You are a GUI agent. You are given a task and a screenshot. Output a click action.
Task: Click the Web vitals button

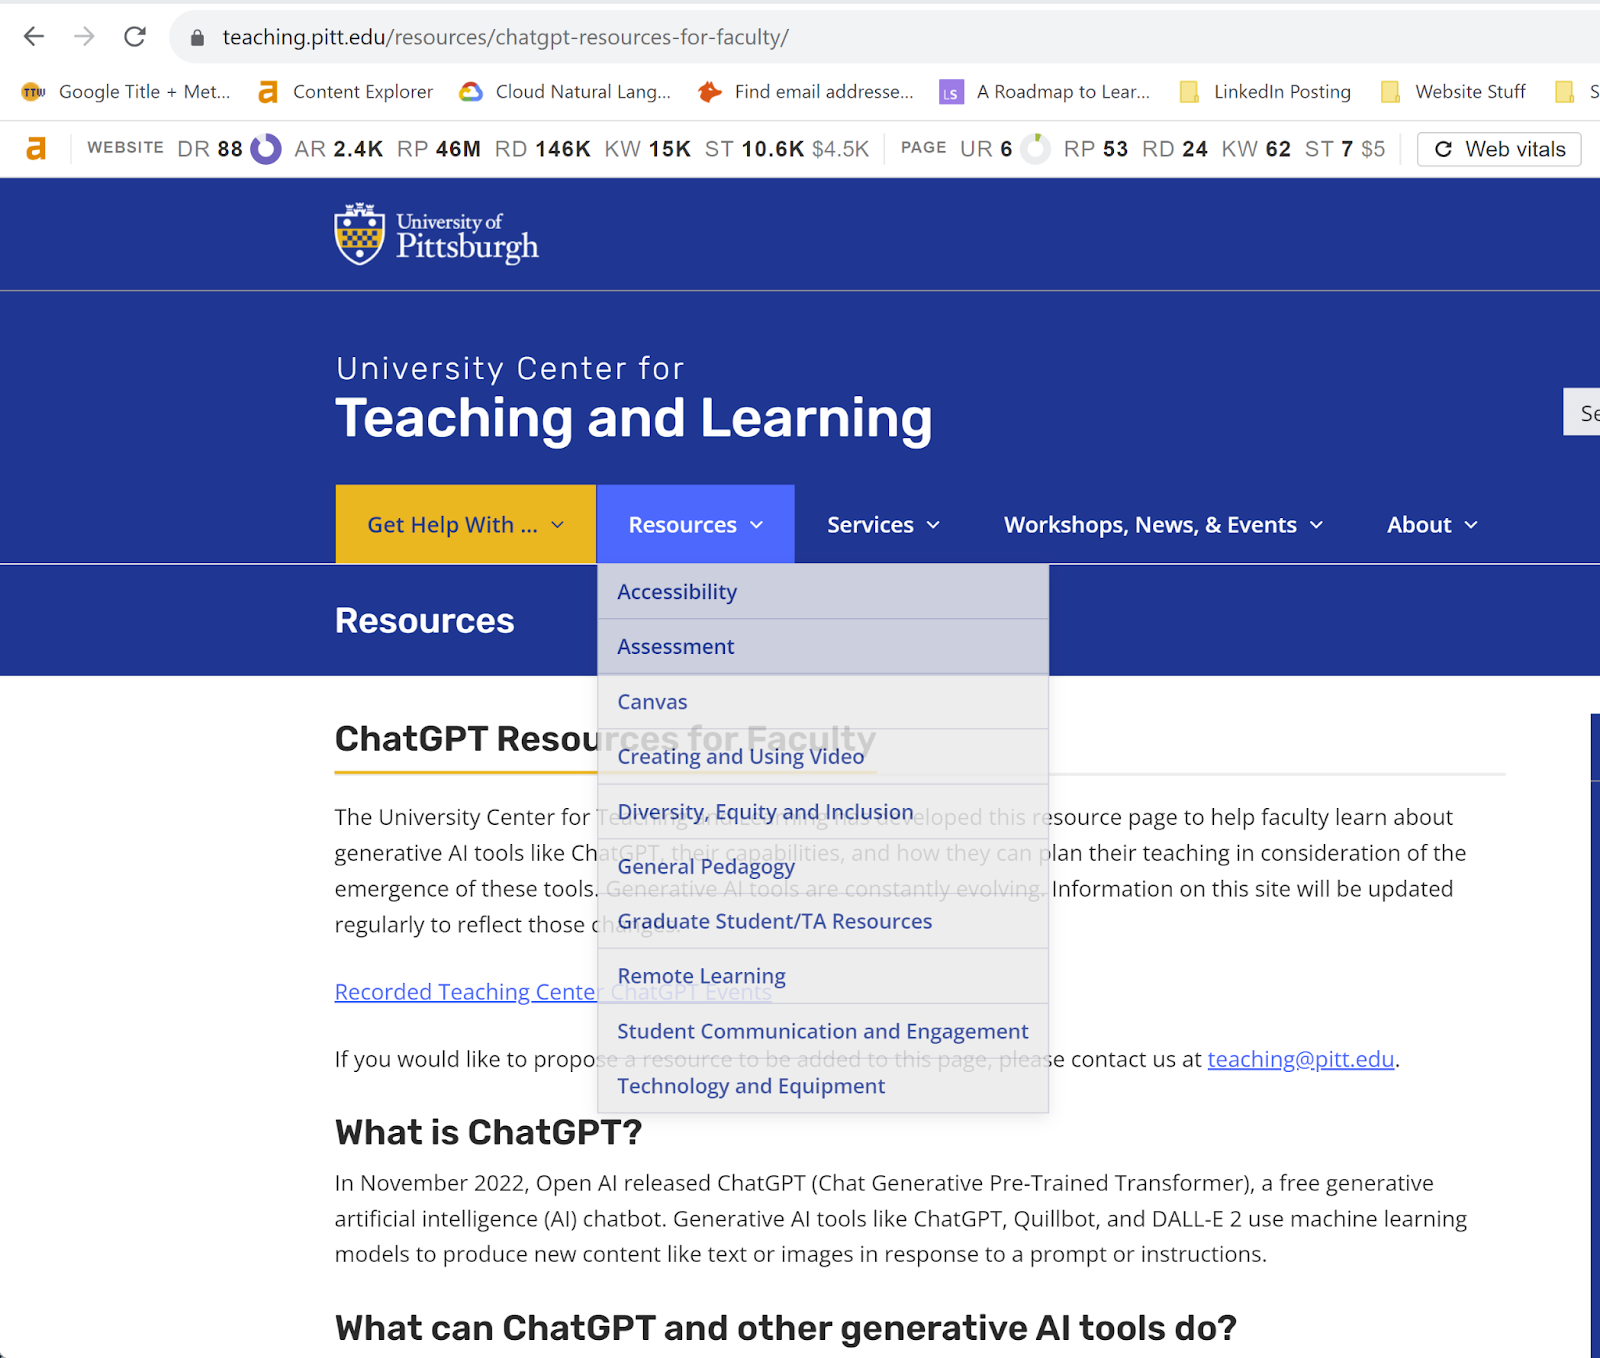point(1499,149)
